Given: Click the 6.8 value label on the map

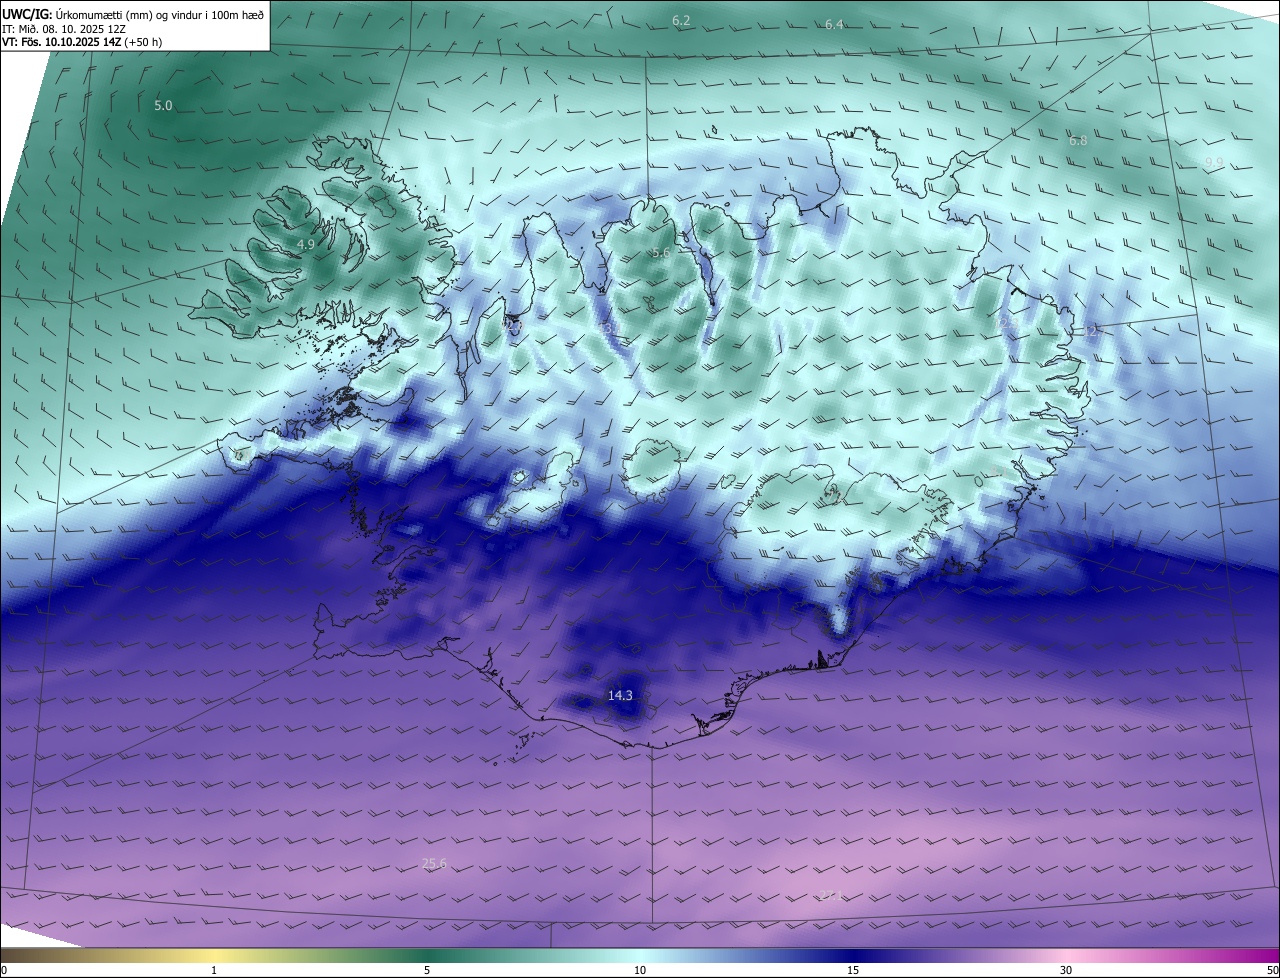Looking at the screenshot, I should [x=1078, y=141].
